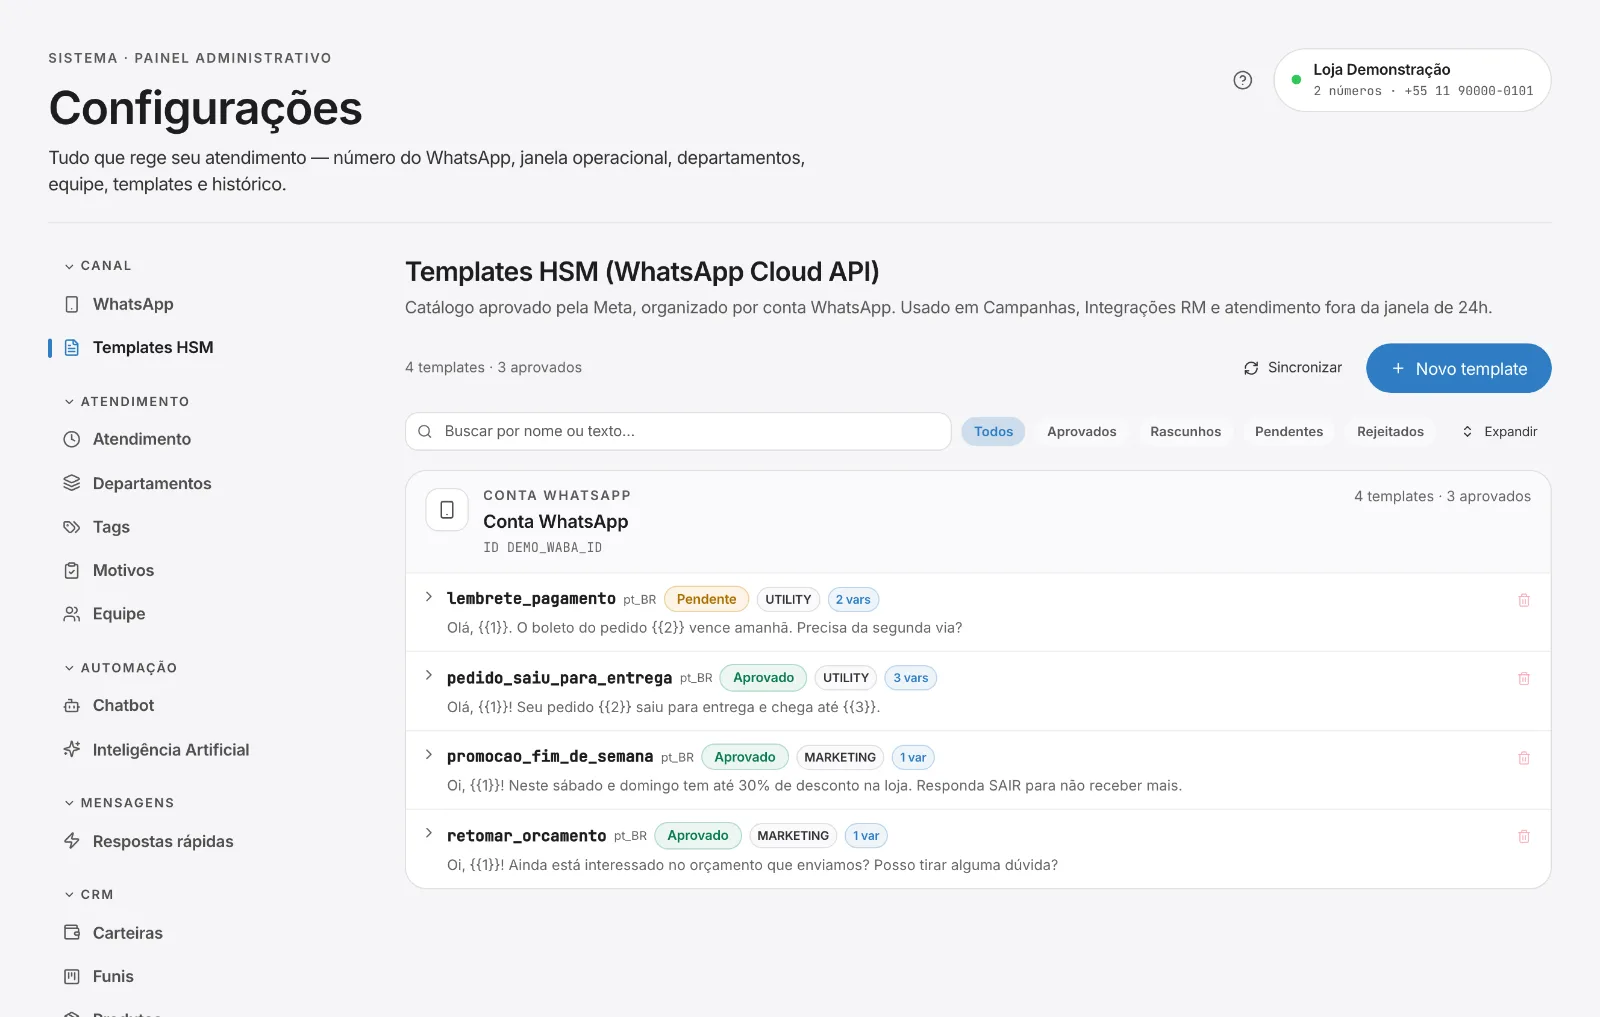Click the Inteligência Artificial sparkle icon
Image resolution: width=1600 pixels, height=1017 pixels.
(72, 749)
